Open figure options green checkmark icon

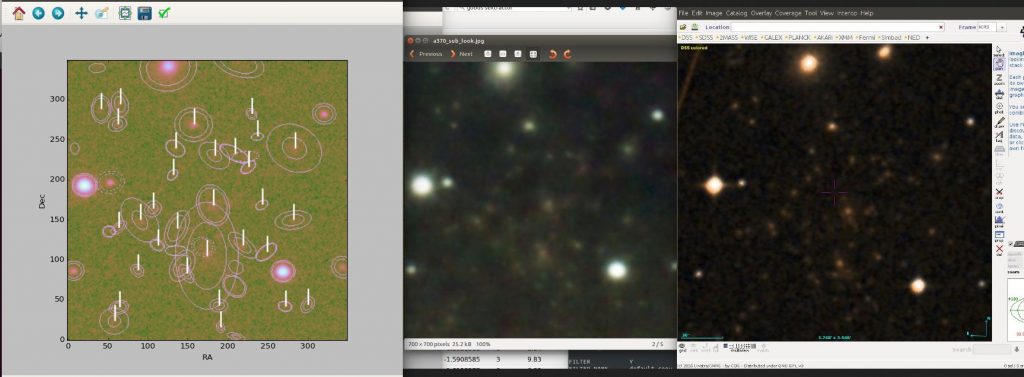(165, 13)
